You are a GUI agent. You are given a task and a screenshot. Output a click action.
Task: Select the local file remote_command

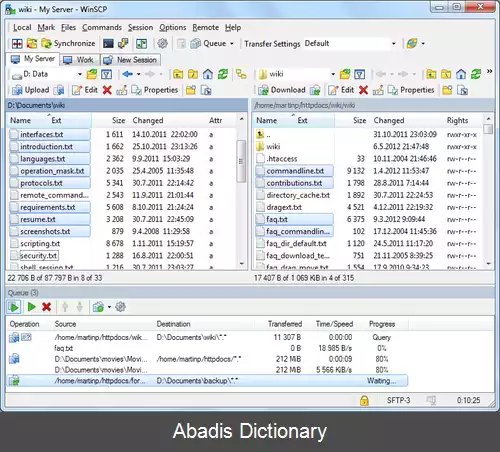tap(55, 195)
